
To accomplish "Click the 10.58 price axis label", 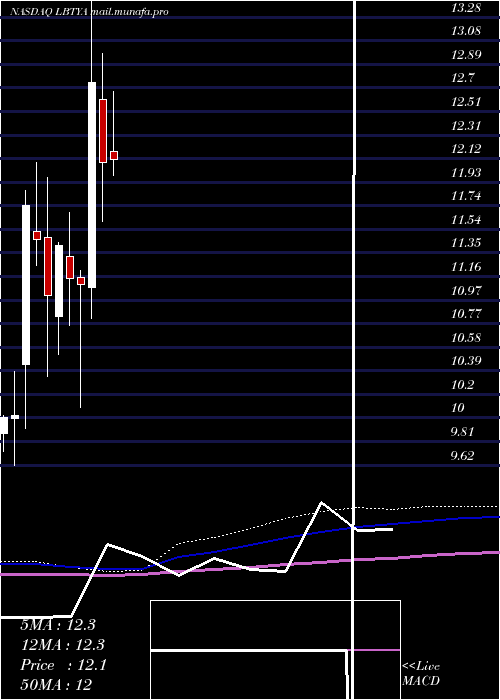I will click(466, 337).
